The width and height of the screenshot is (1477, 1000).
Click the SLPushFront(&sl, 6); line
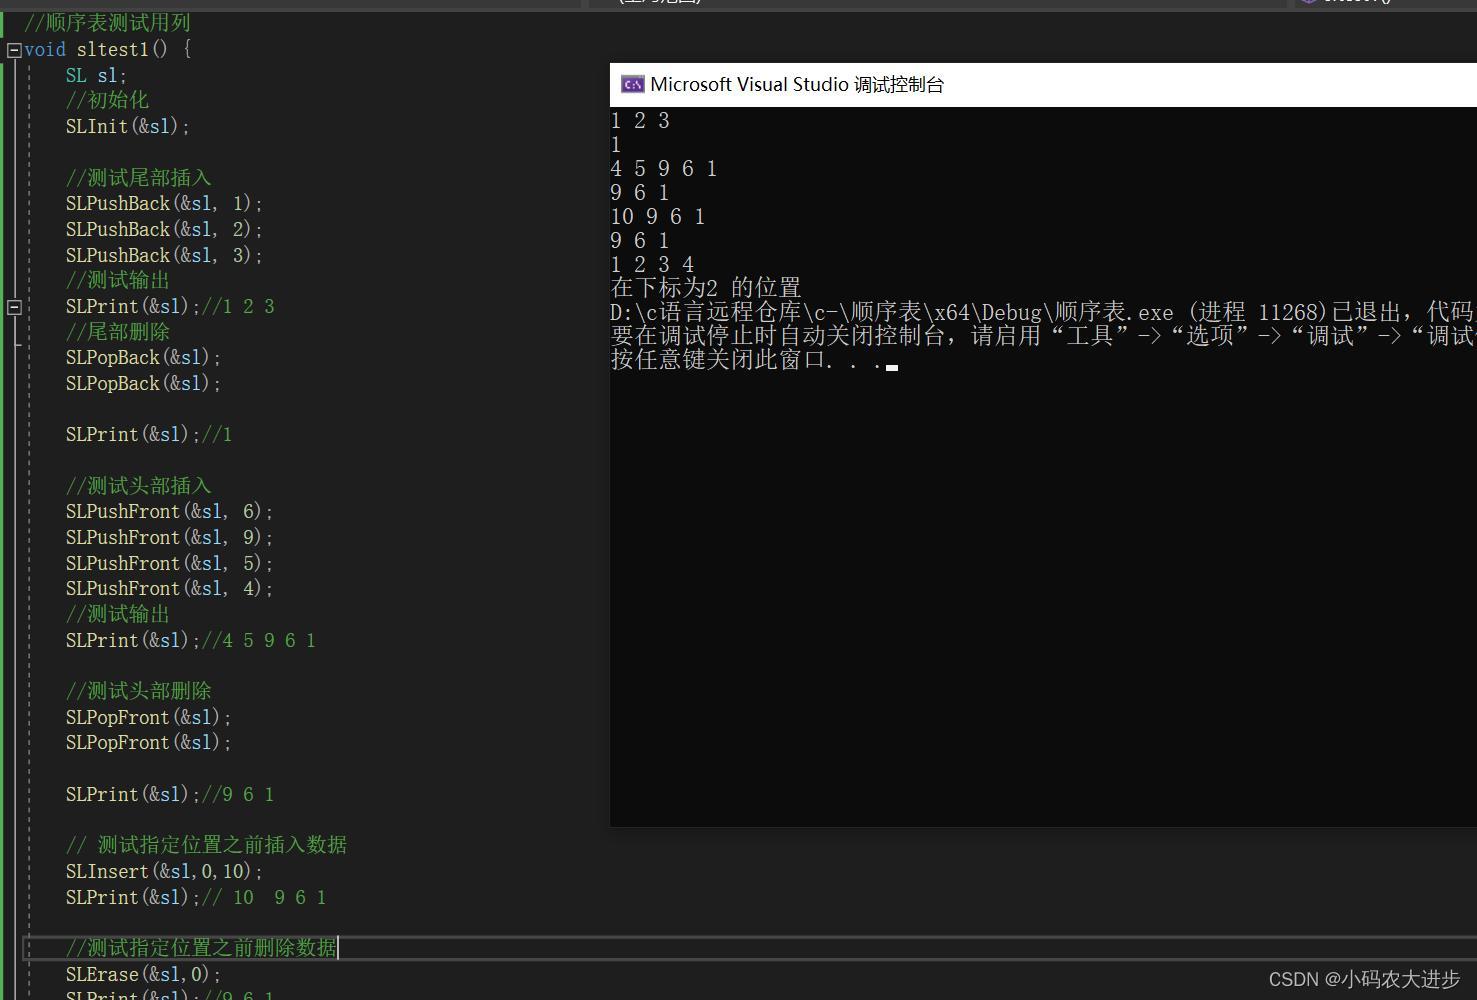169,511
